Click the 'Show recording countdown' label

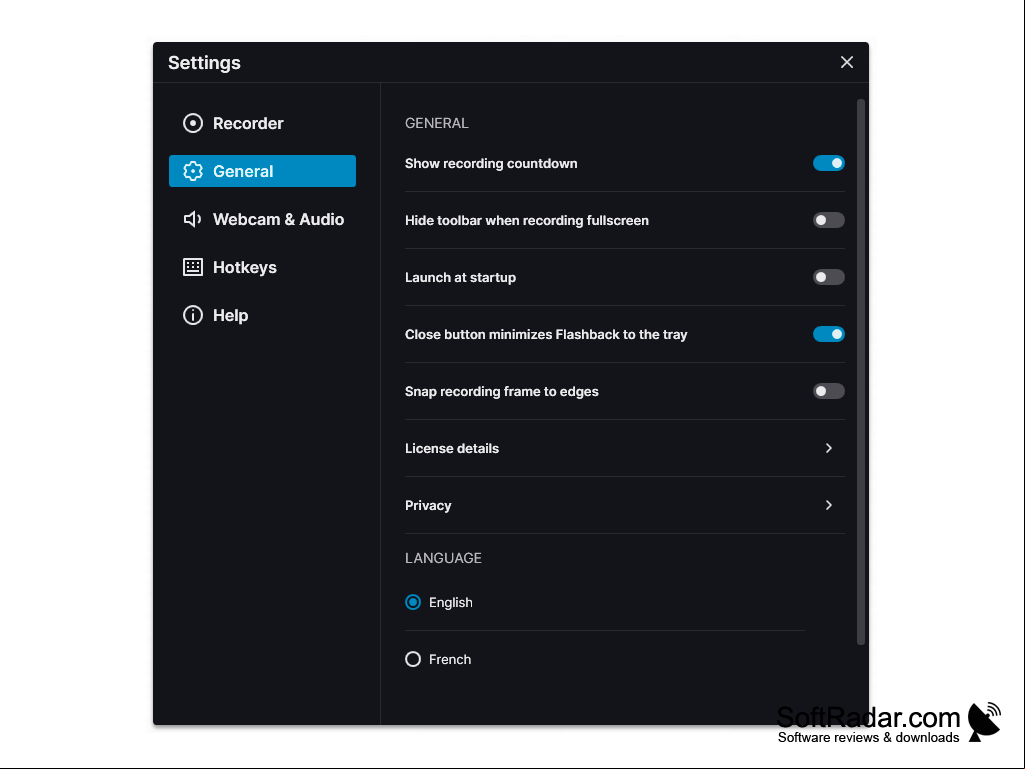coord(491,163)
